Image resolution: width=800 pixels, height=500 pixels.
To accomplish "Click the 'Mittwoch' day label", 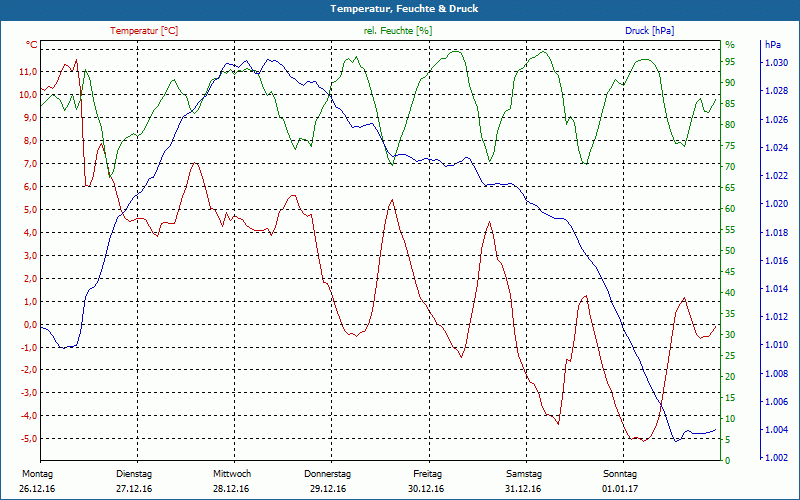I will [232, 474].
